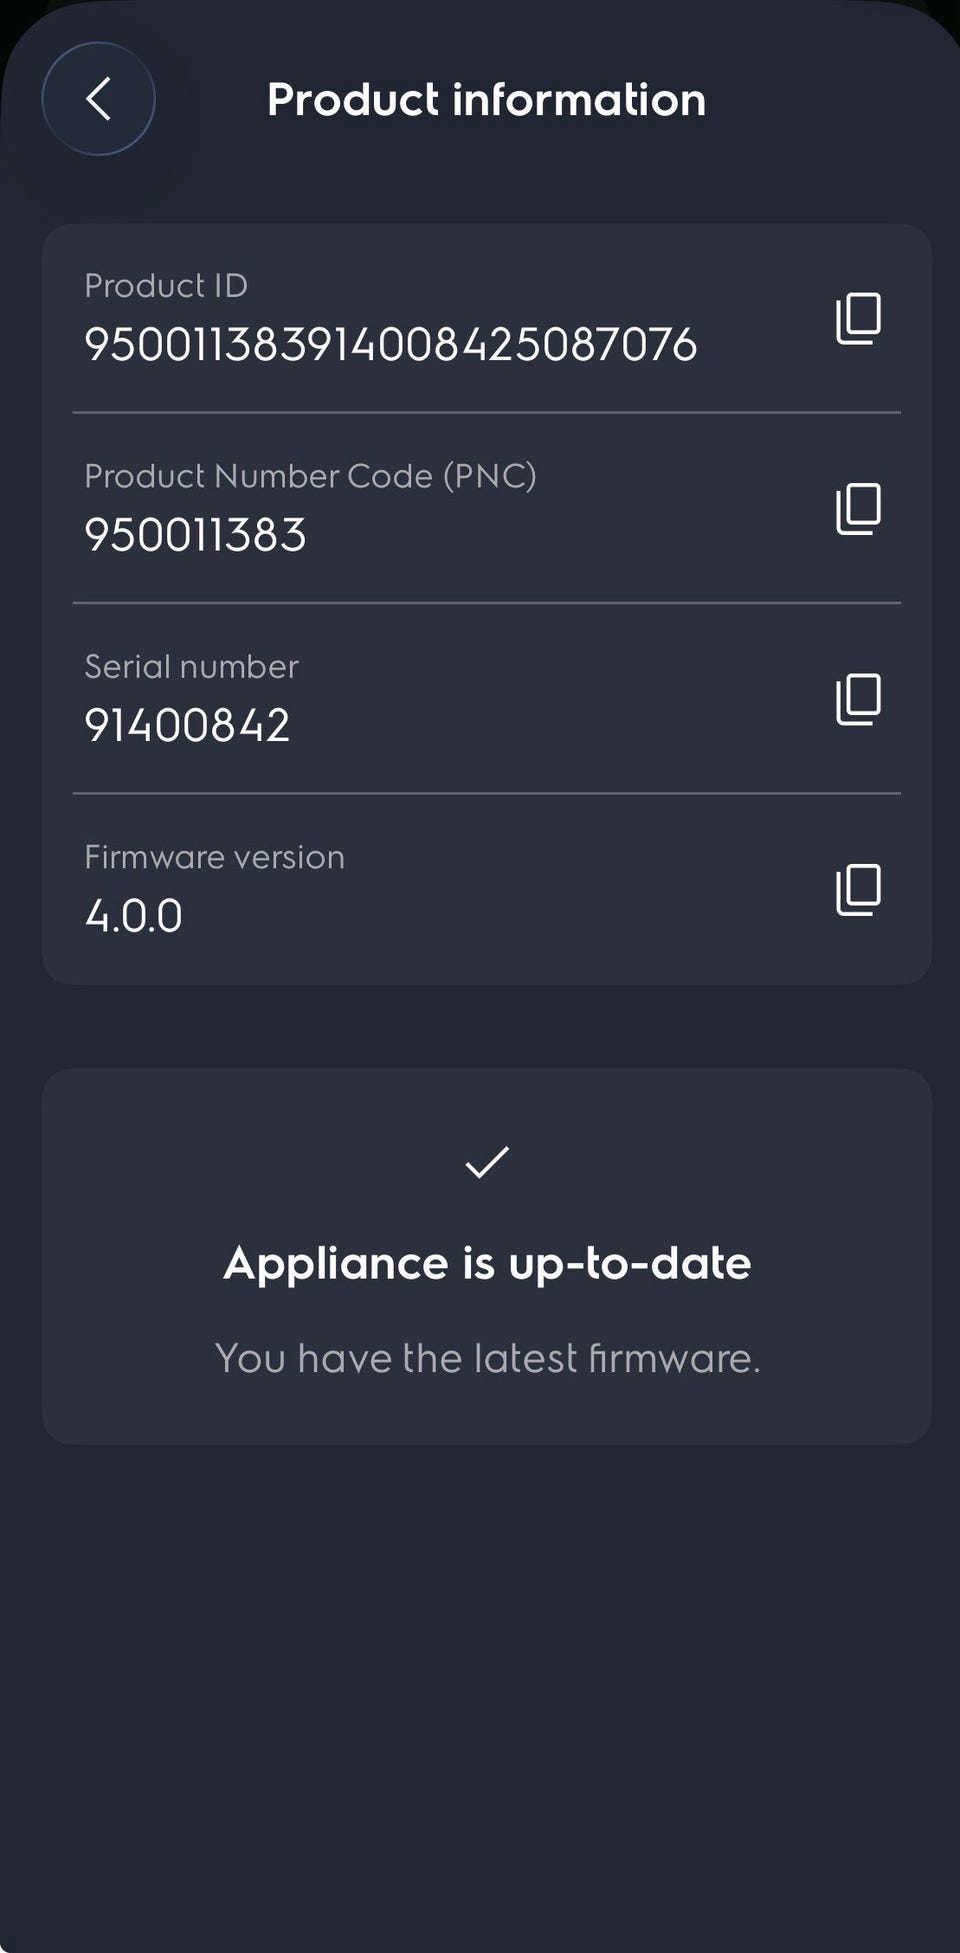
Task: Copy the Serial number value
Action: 858,699
